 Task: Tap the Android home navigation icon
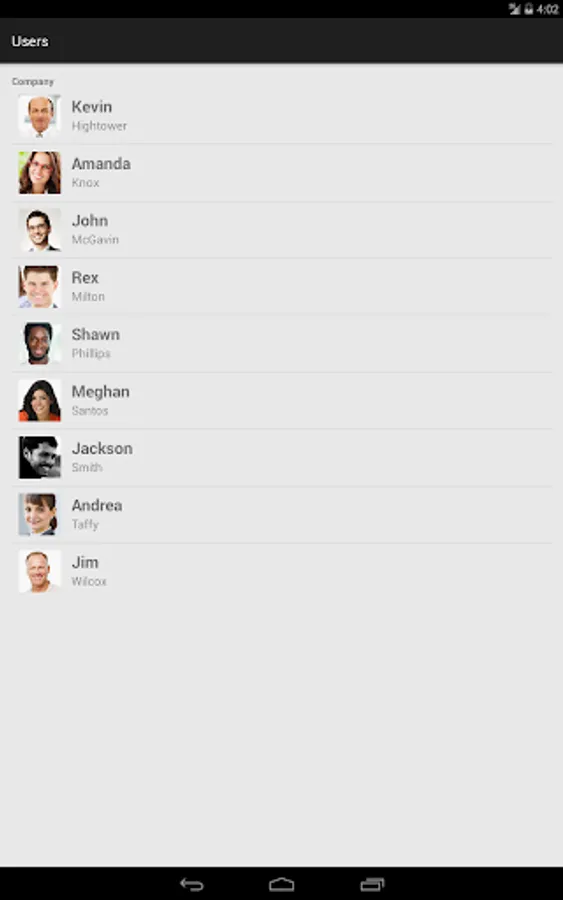pos(281,885)
